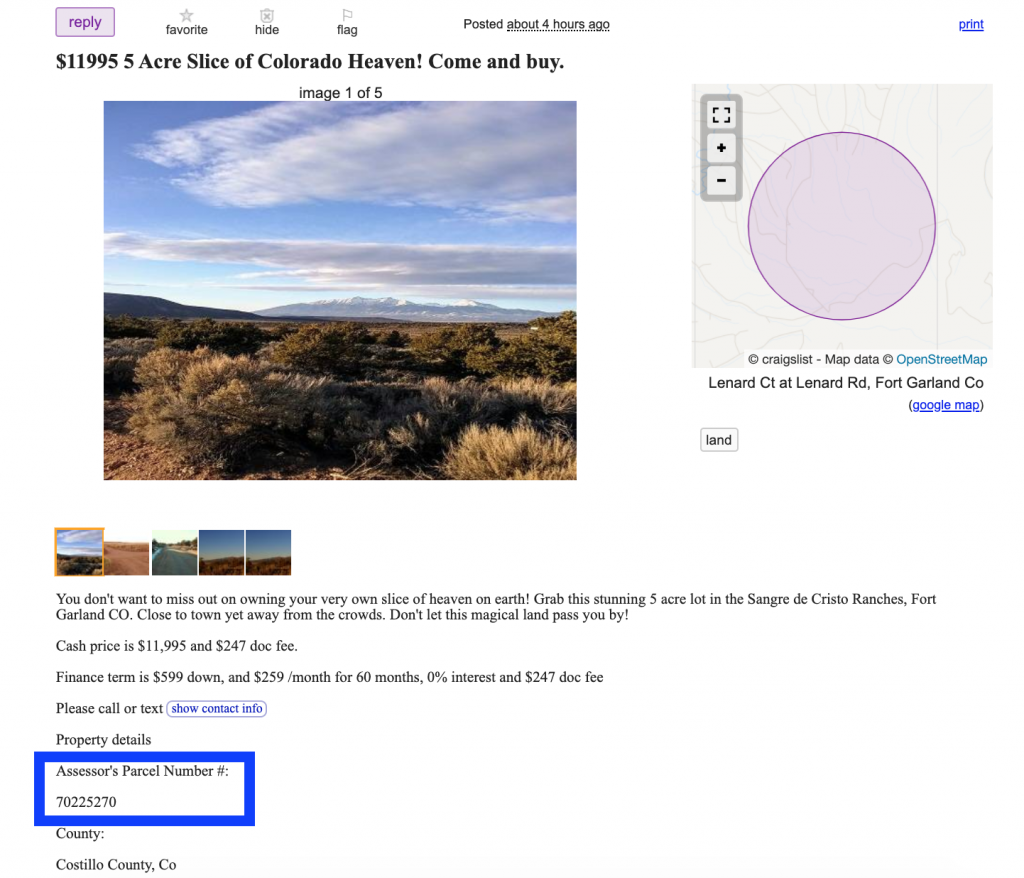Image resolution: width=1024 pixels, height=878 pixels.
Task: Click the purple location circle on map
Action: coord(842,226)
